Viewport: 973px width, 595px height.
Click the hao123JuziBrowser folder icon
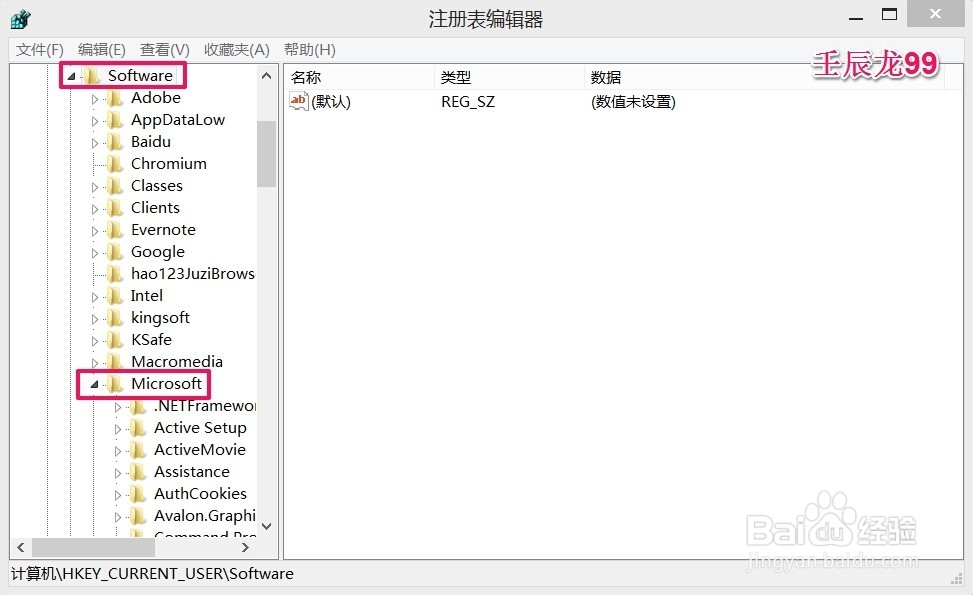114,274
